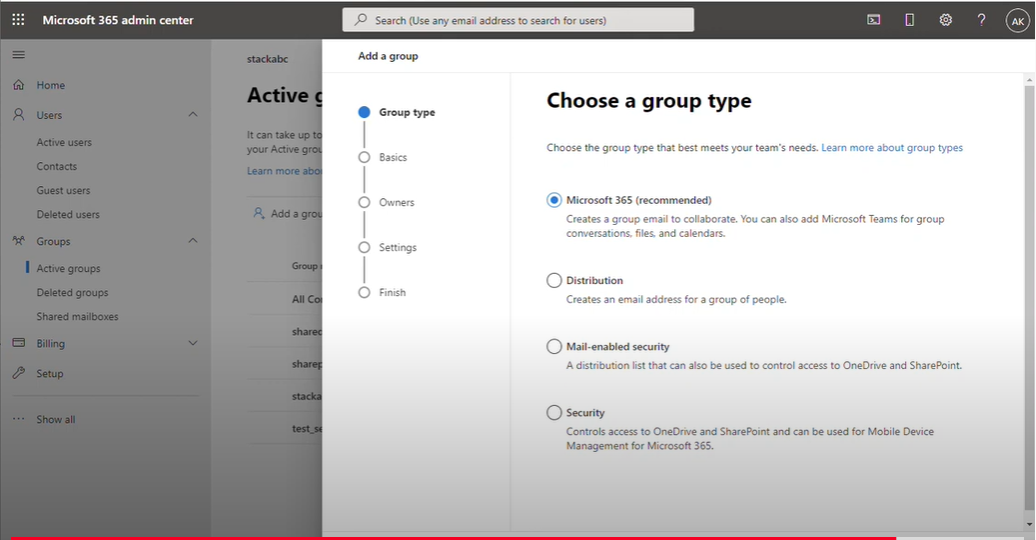Open Cloud Shell terminal icon in header

(x=873, y=20)
